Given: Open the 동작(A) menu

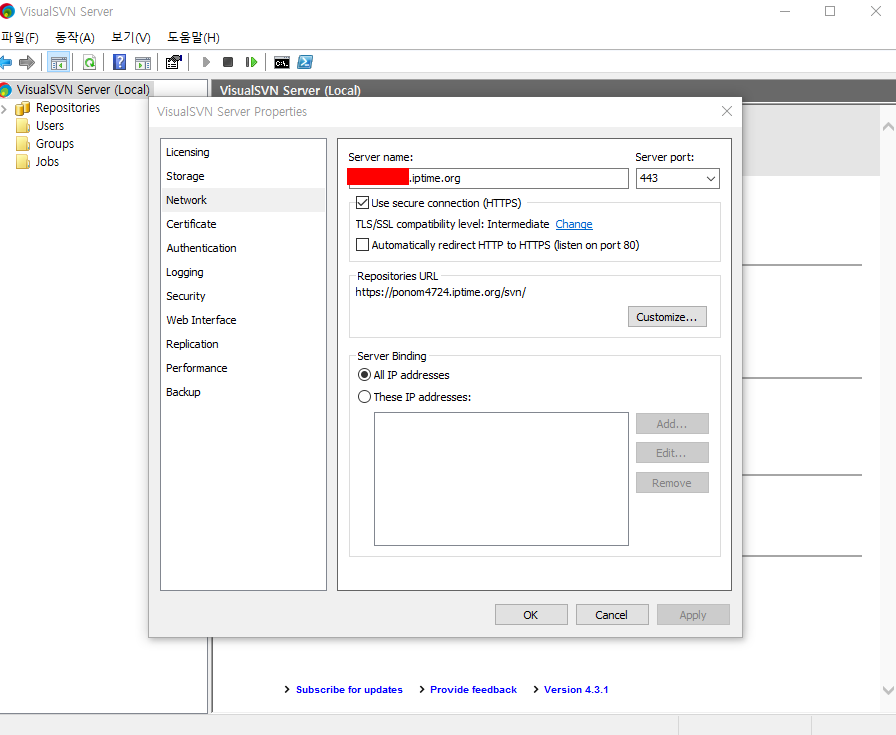Looking at the screenshot, I should point(75,38).
